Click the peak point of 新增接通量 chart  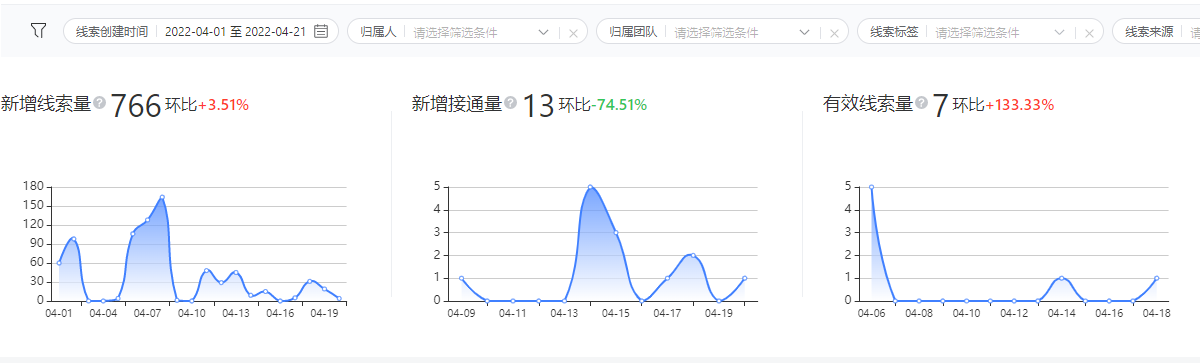click(590, 187)
